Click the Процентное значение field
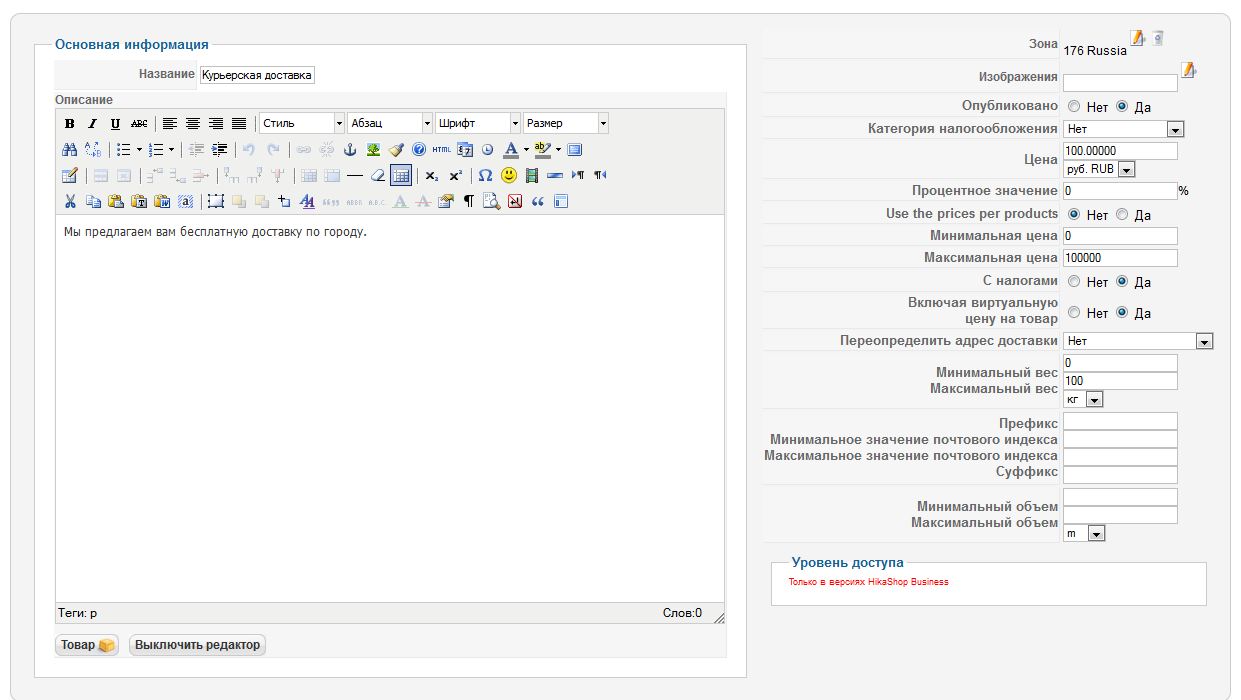This screenshot has width=1241, height=700. pyautogui.click(x=1121, y=190)
